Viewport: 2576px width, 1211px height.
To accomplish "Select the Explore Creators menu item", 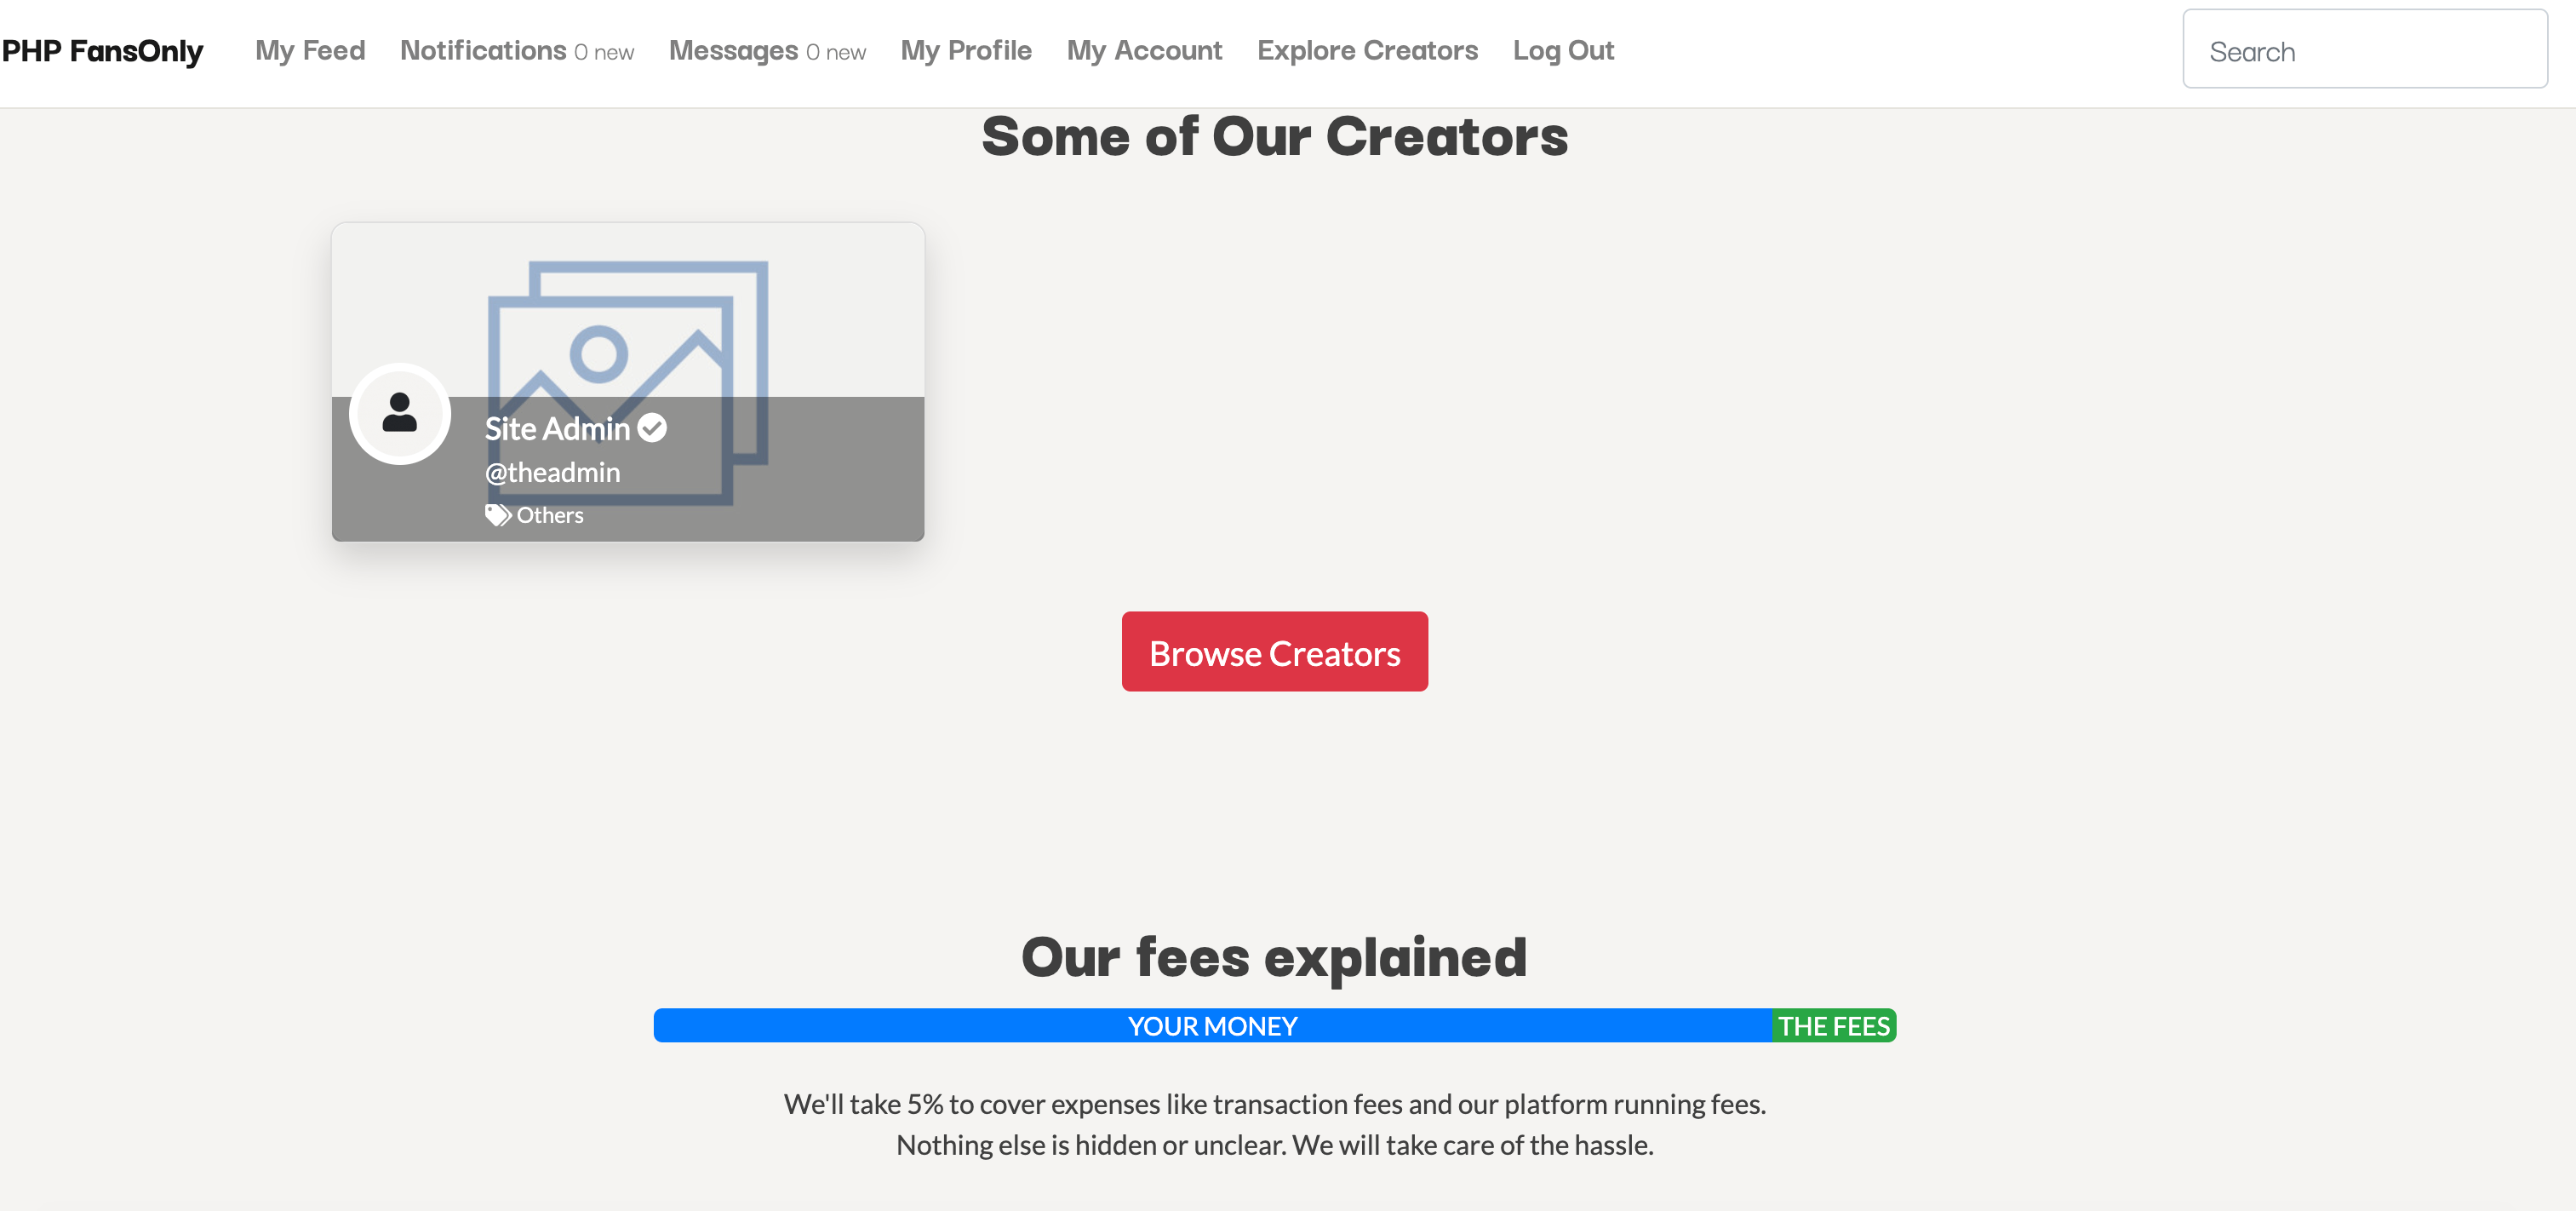I will [x=1367, y=49].
